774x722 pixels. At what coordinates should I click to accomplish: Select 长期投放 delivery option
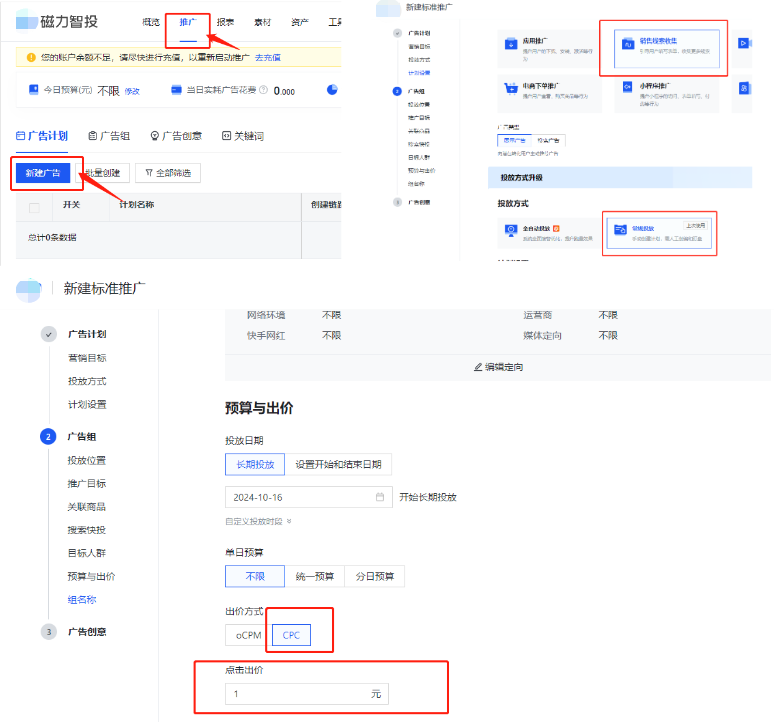coord(255,464)
